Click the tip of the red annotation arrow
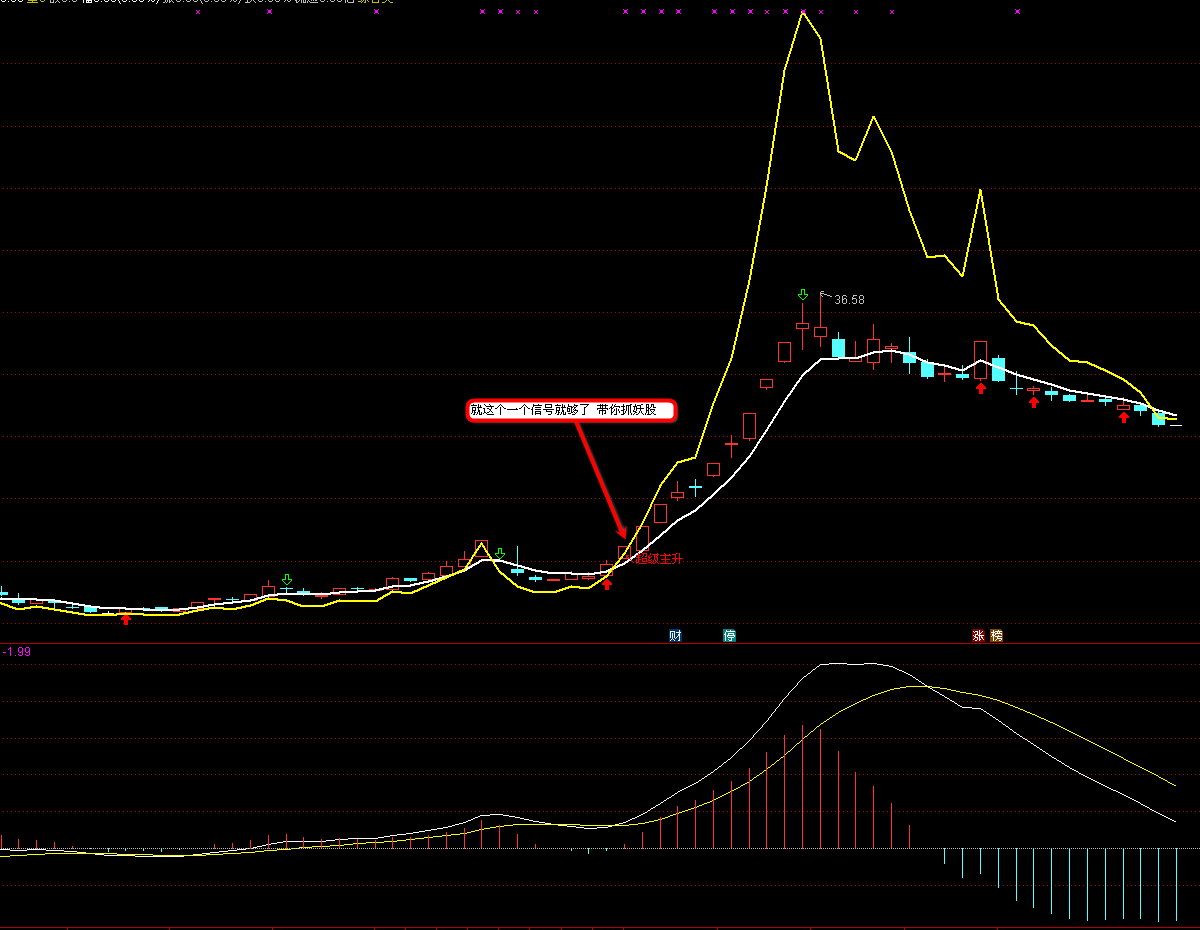 [x=624, y=540]
